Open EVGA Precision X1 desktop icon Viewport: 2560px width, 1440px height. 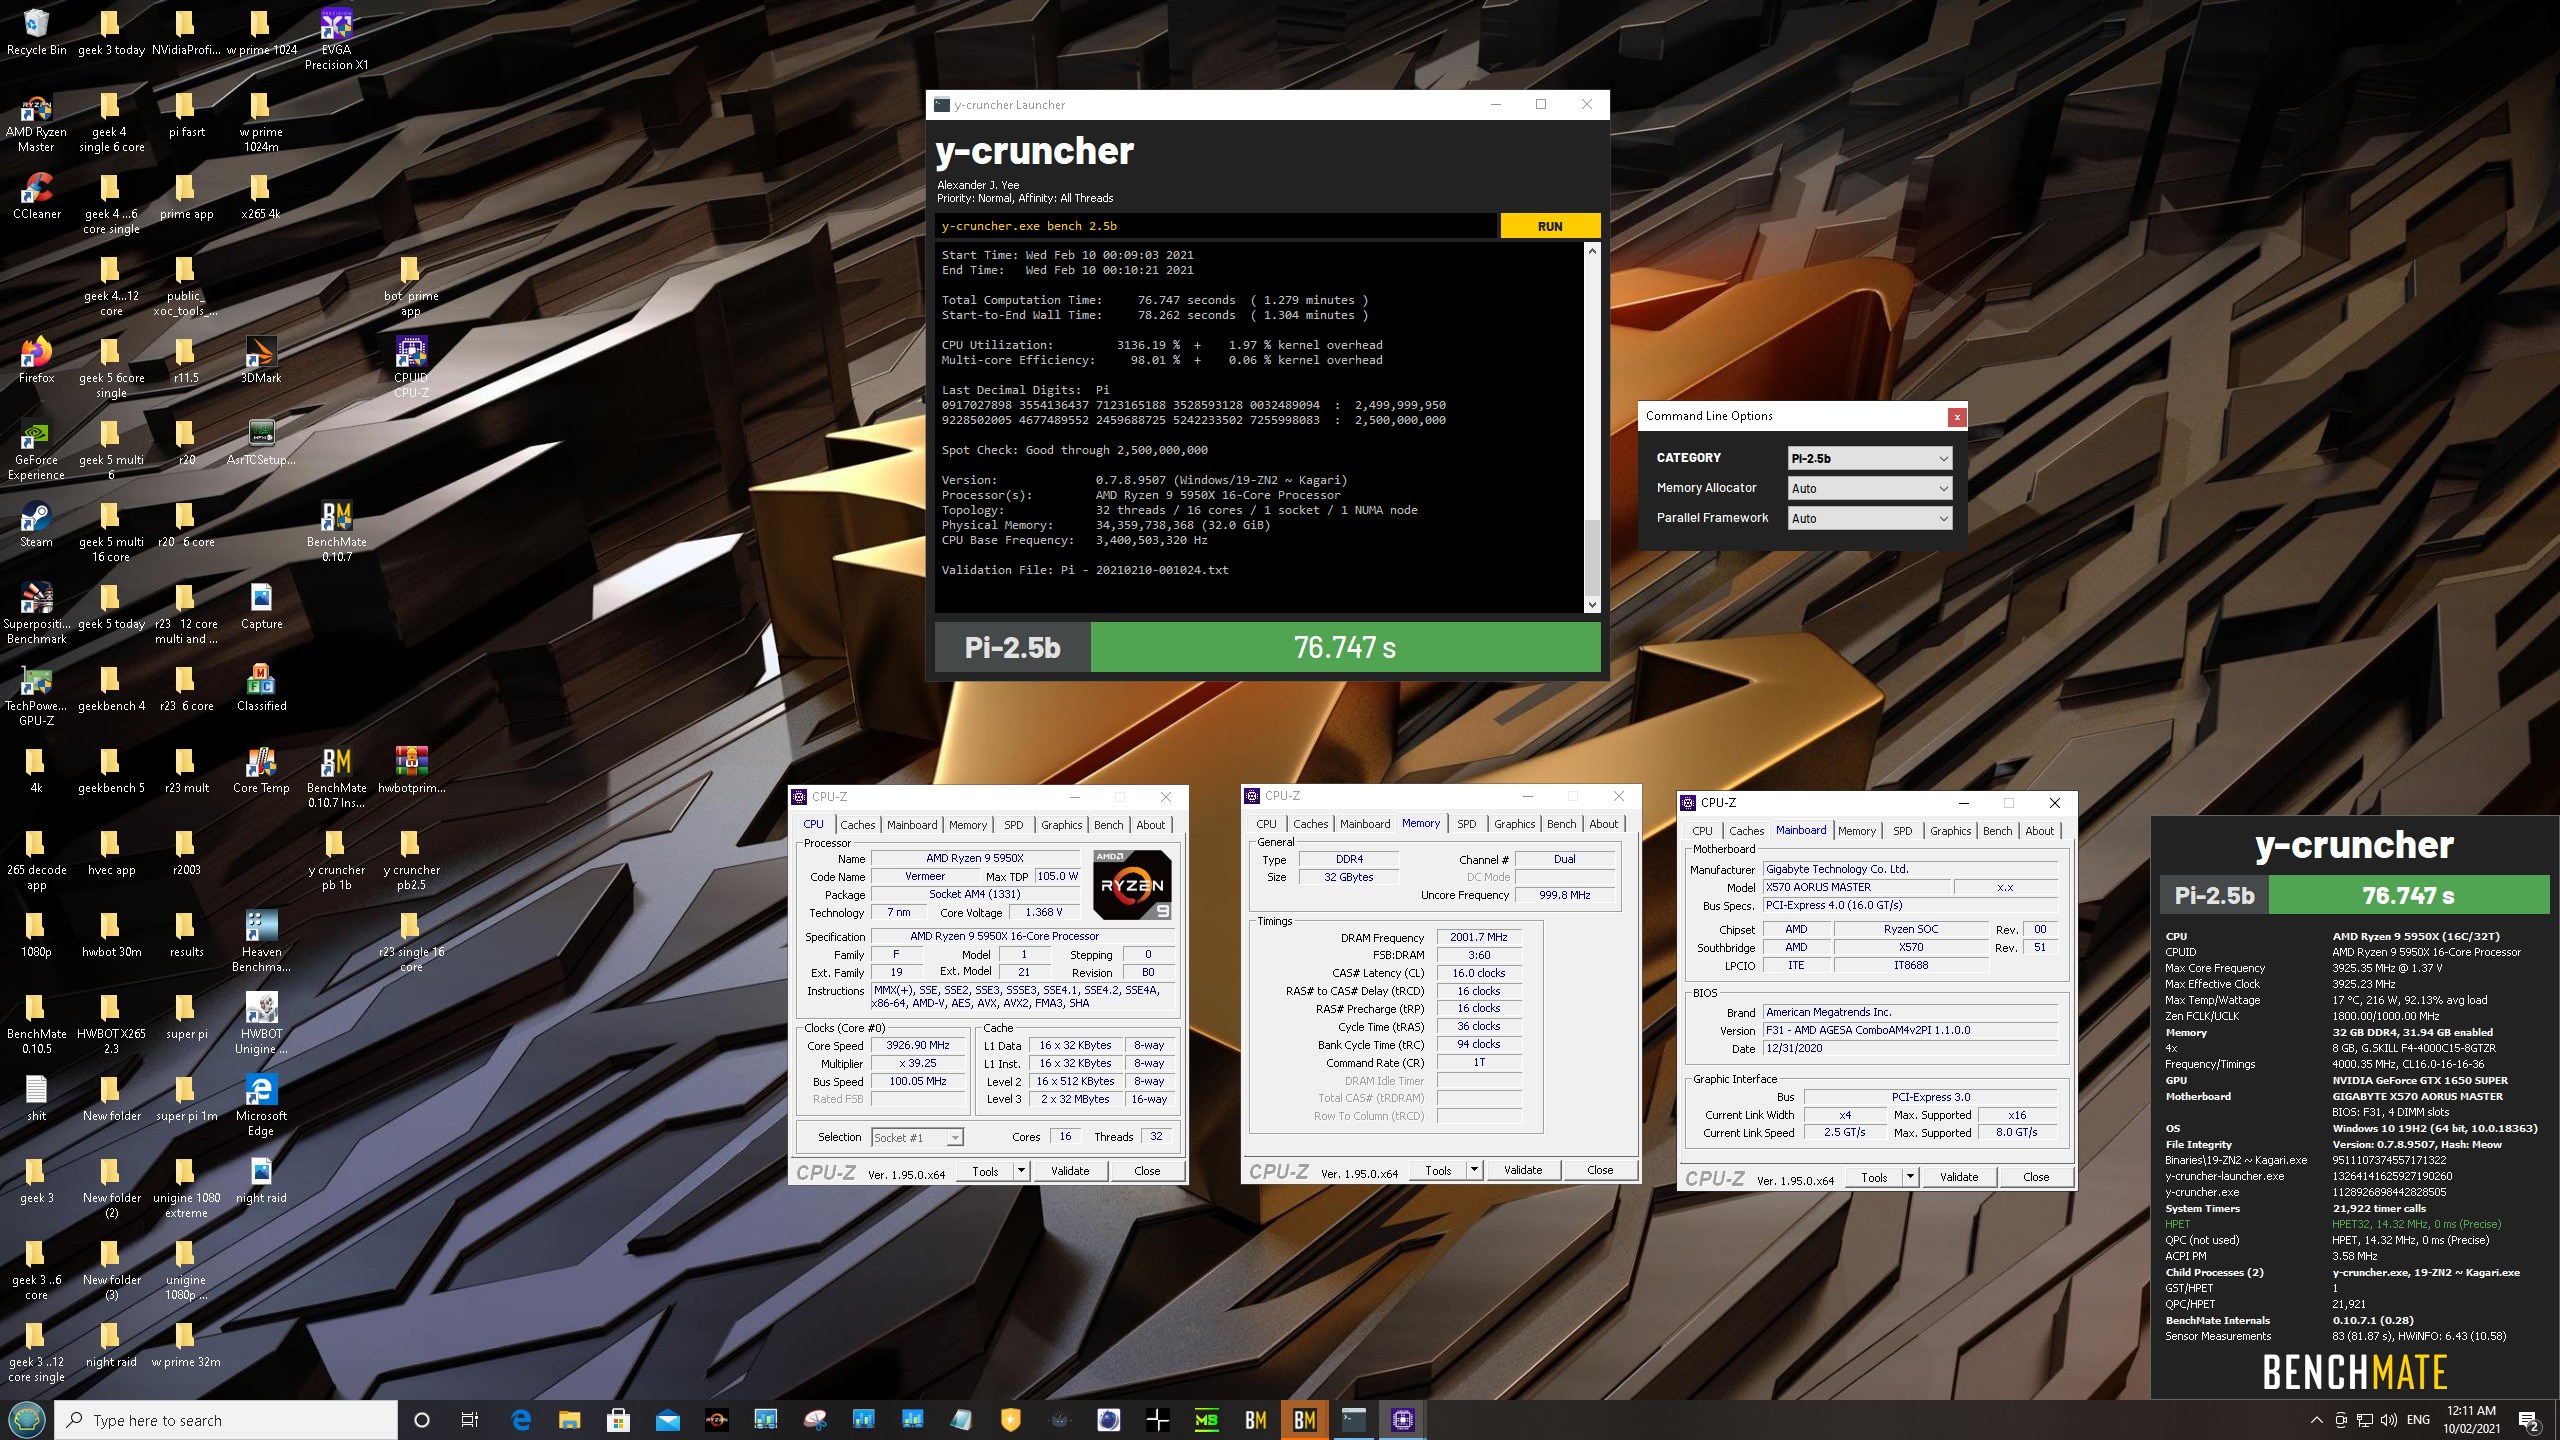[x=336, y=40]
